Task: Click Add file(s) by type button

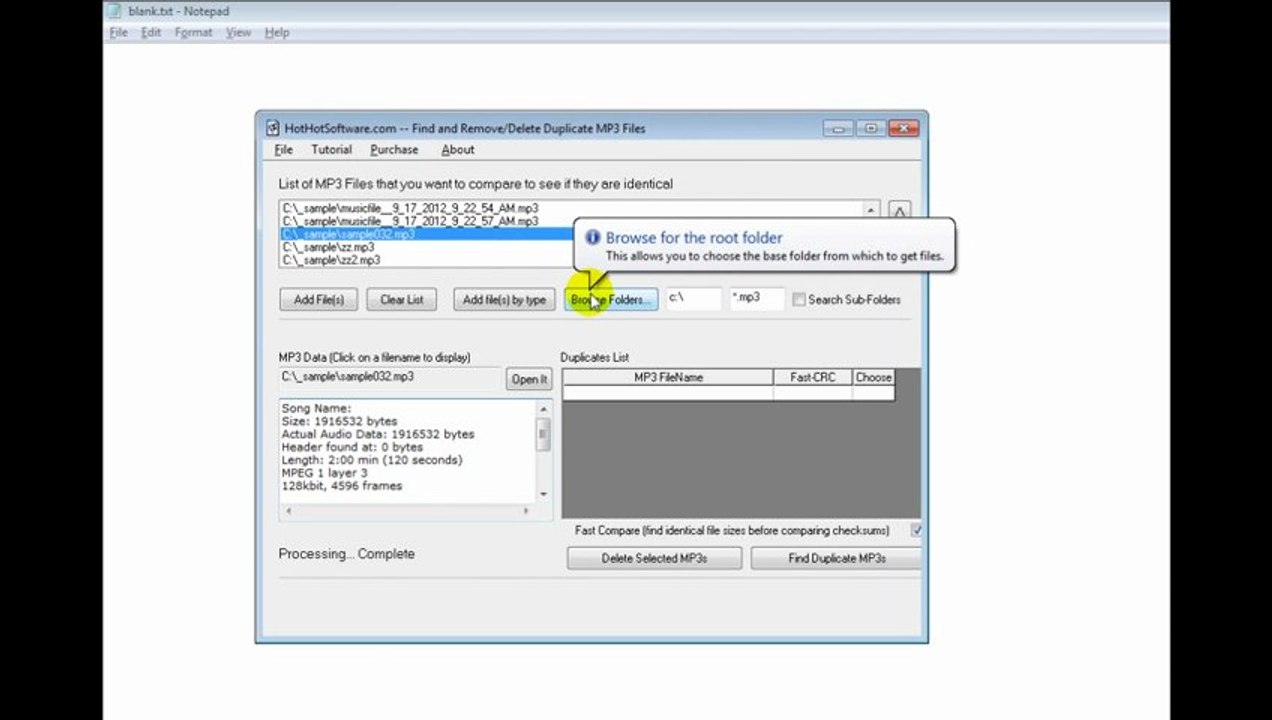Action: click(505, 299)
